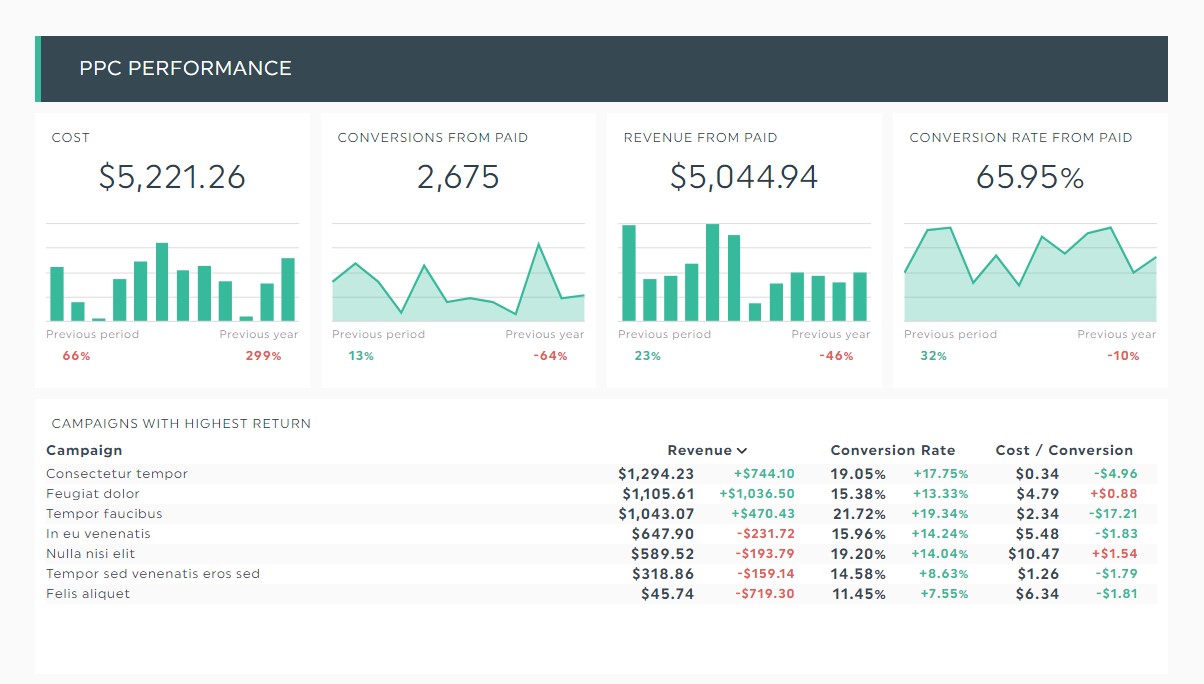Click the $1,294.23 revenue cell
1204x684 pixels.
coord(656,474)
